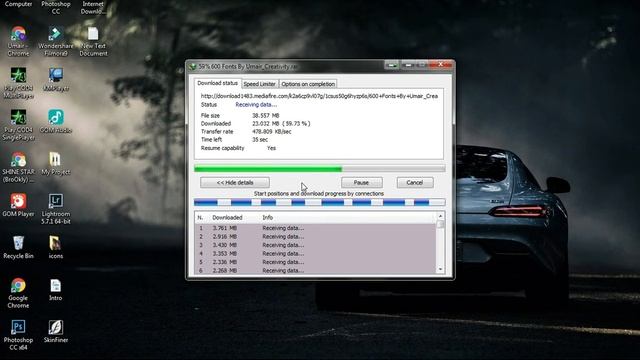This screenshot has height=360, width=640.
Task: Select New Text Document on desktop
Action: coord(93,41)
